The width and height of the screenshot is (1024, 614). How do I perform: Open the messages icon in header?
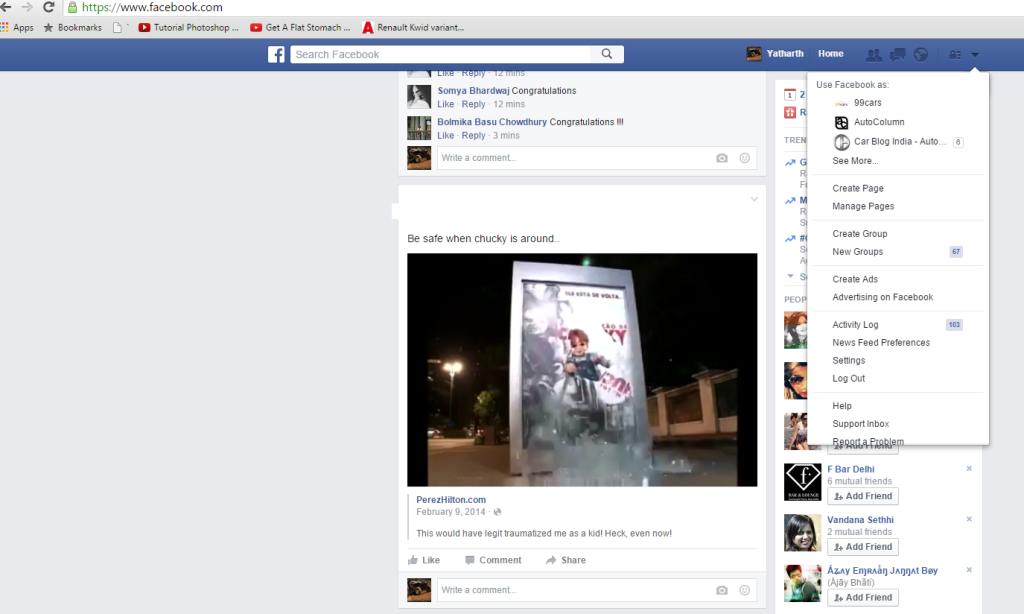(898, 54)
